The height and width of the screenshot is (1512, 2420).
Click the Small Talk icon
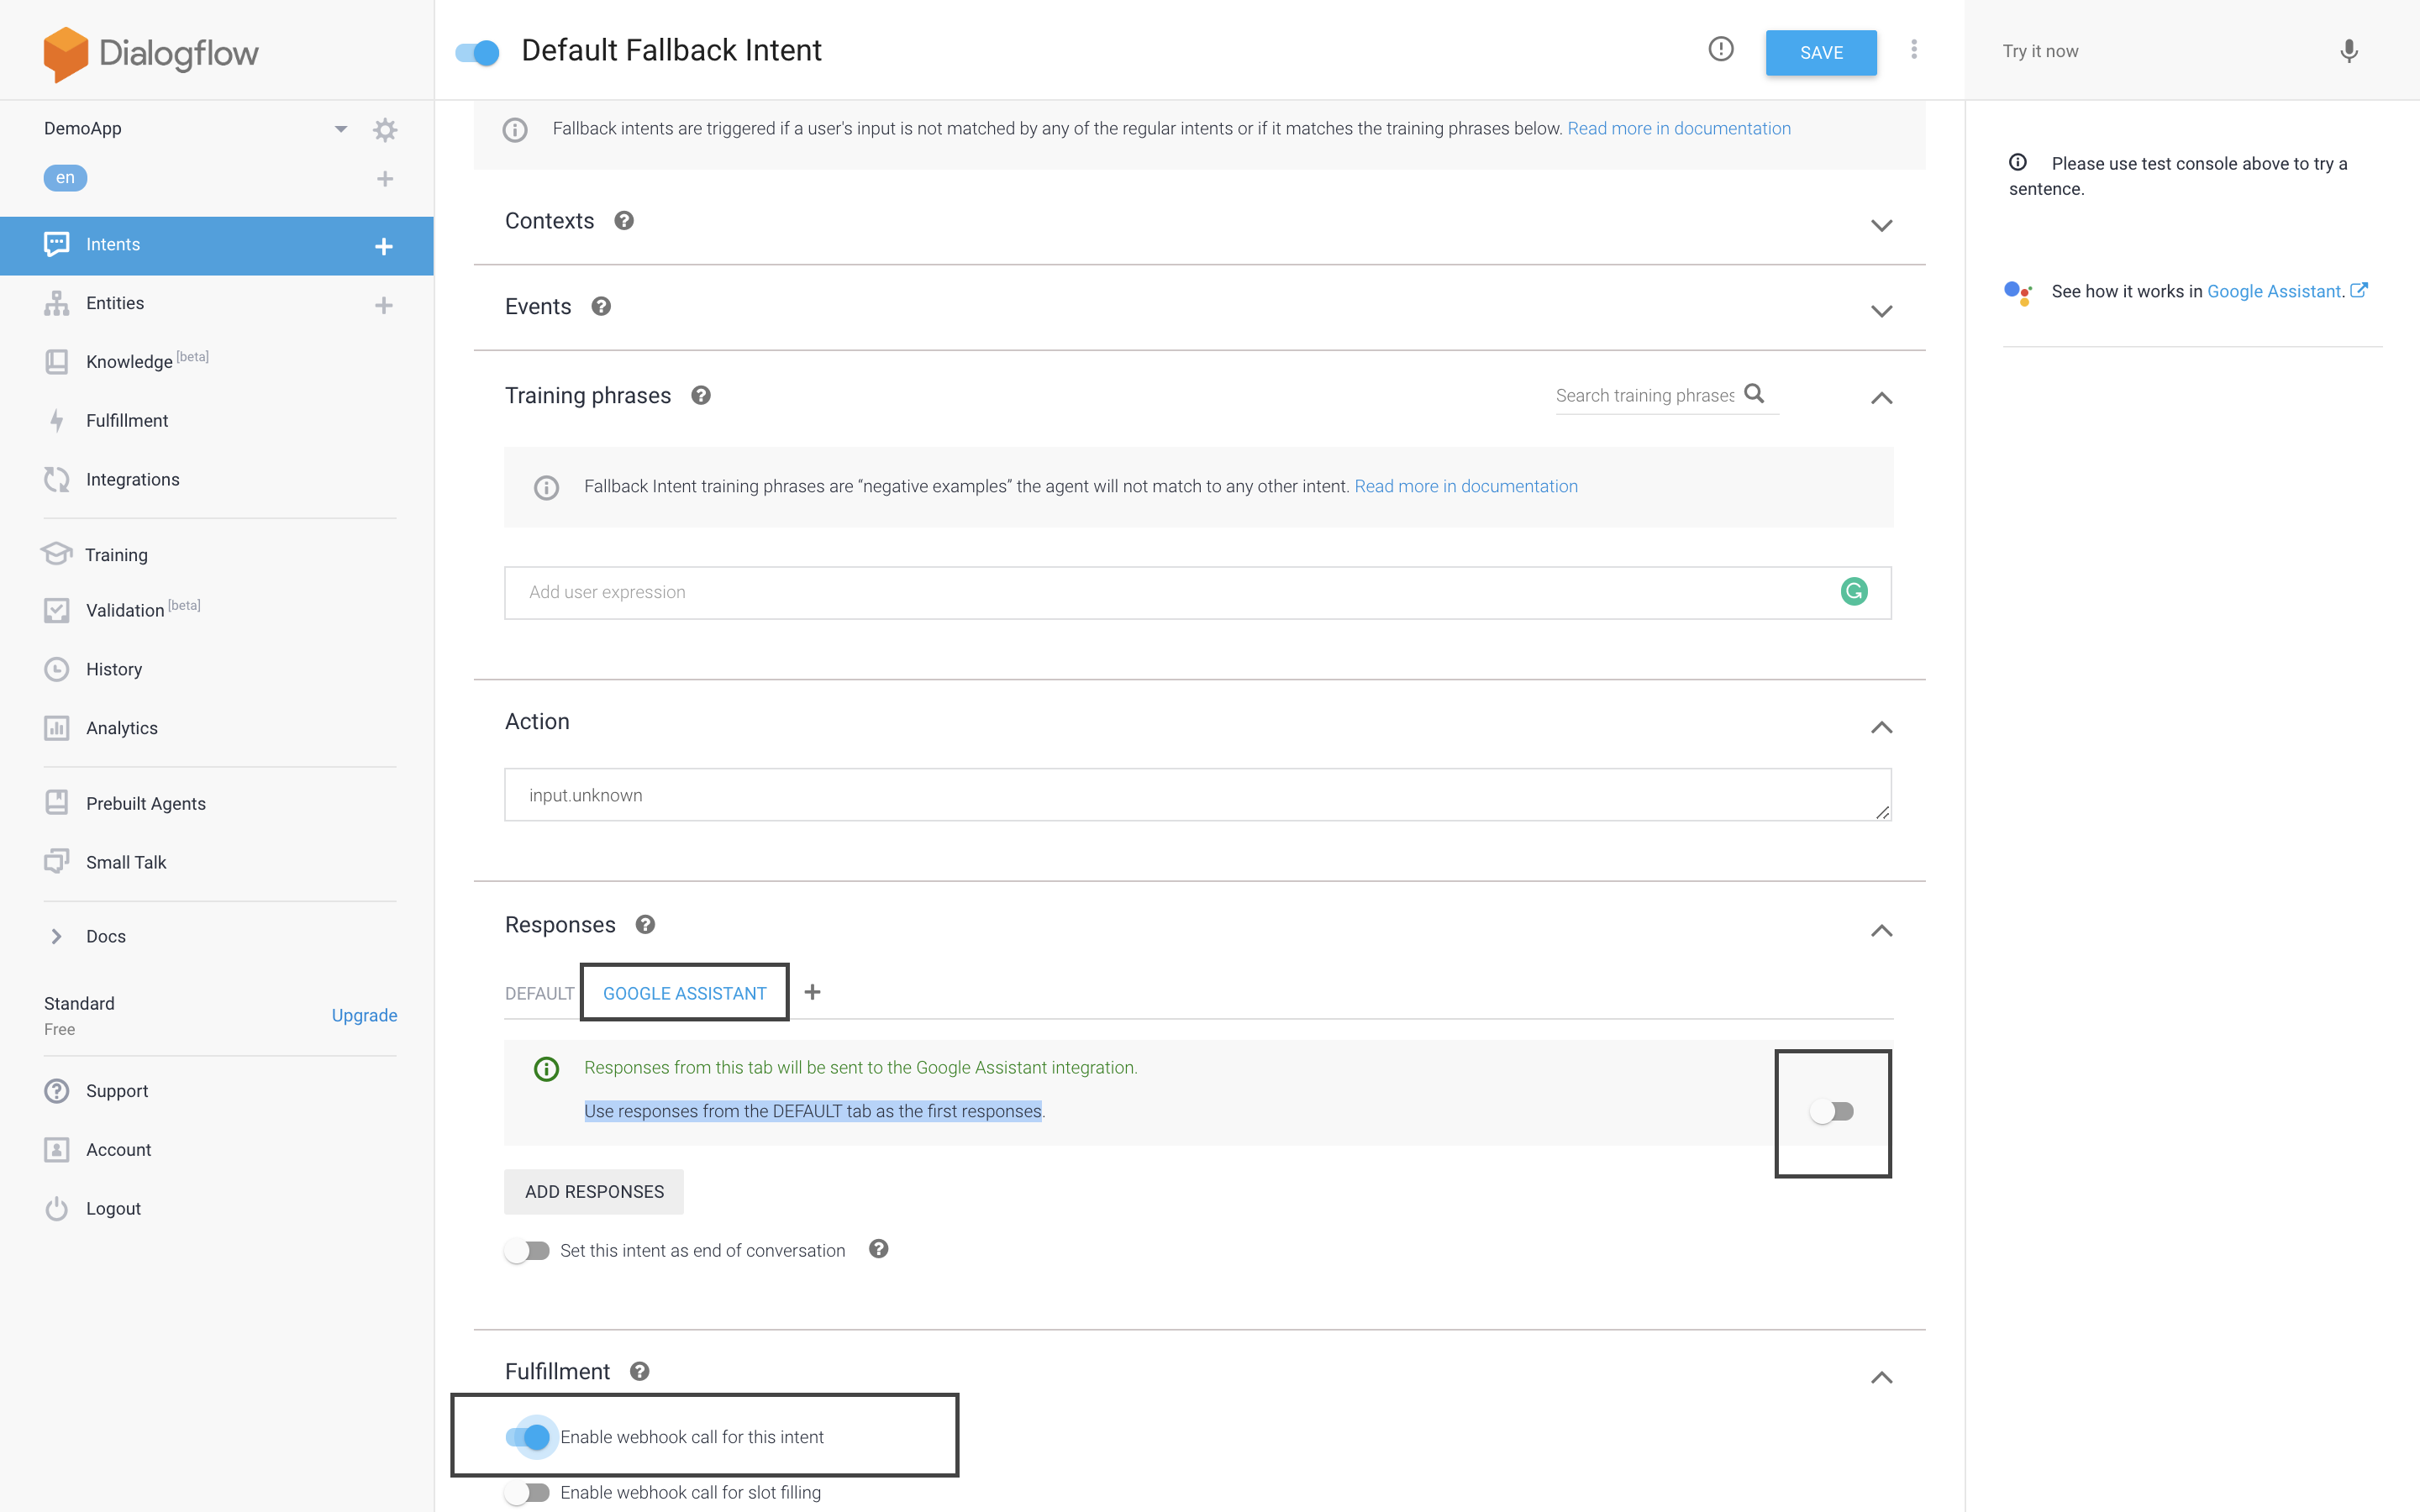57,861
